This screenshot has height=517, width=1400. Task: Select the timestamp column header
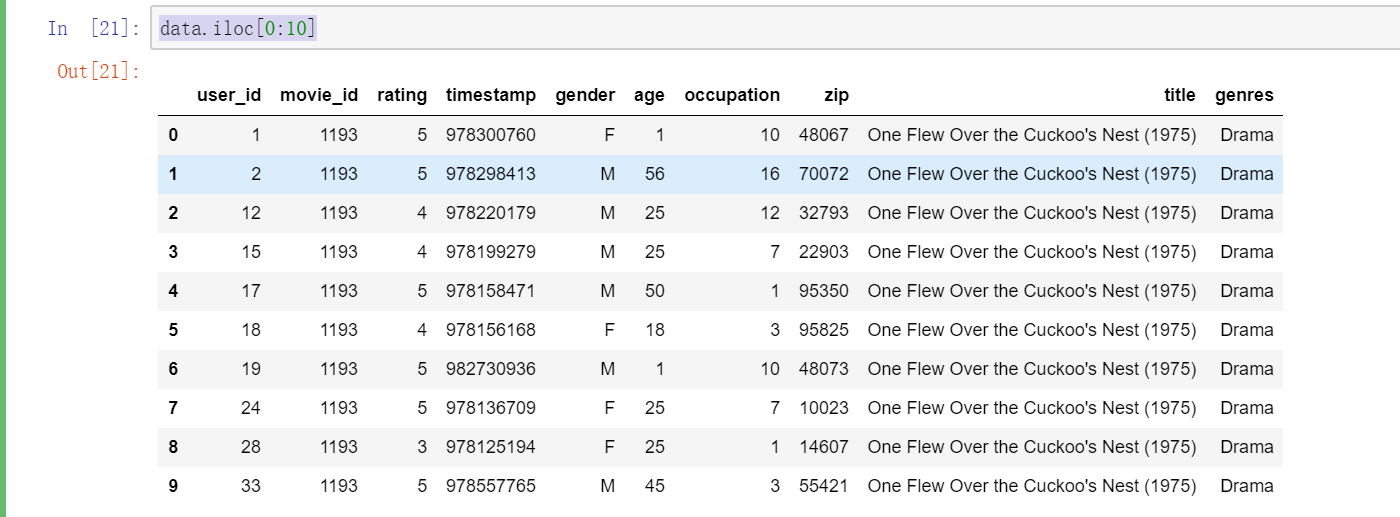pos(491,95)
